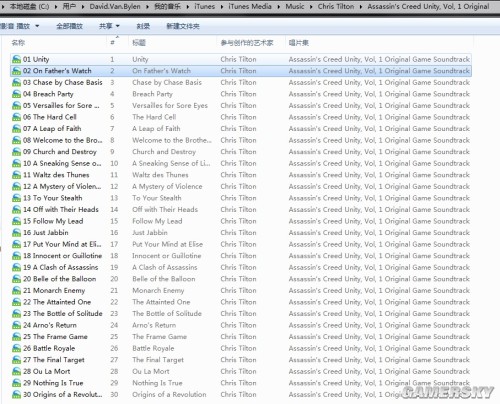Viewport: 500px width, 404px height.
Task: Click the 26 Battle Royale file icon
Action: [16, 348]
